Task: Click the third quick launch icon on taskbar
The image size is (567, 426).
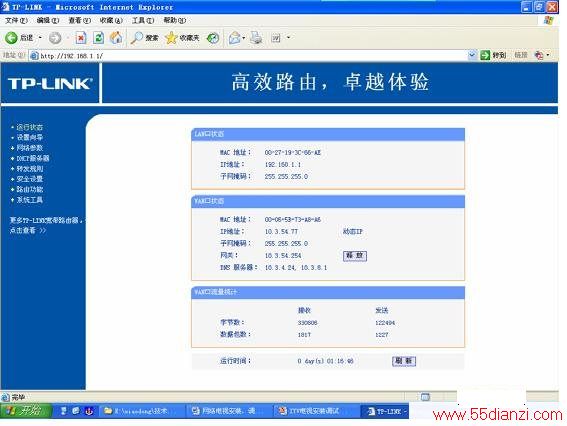Action: pos(89,411)
